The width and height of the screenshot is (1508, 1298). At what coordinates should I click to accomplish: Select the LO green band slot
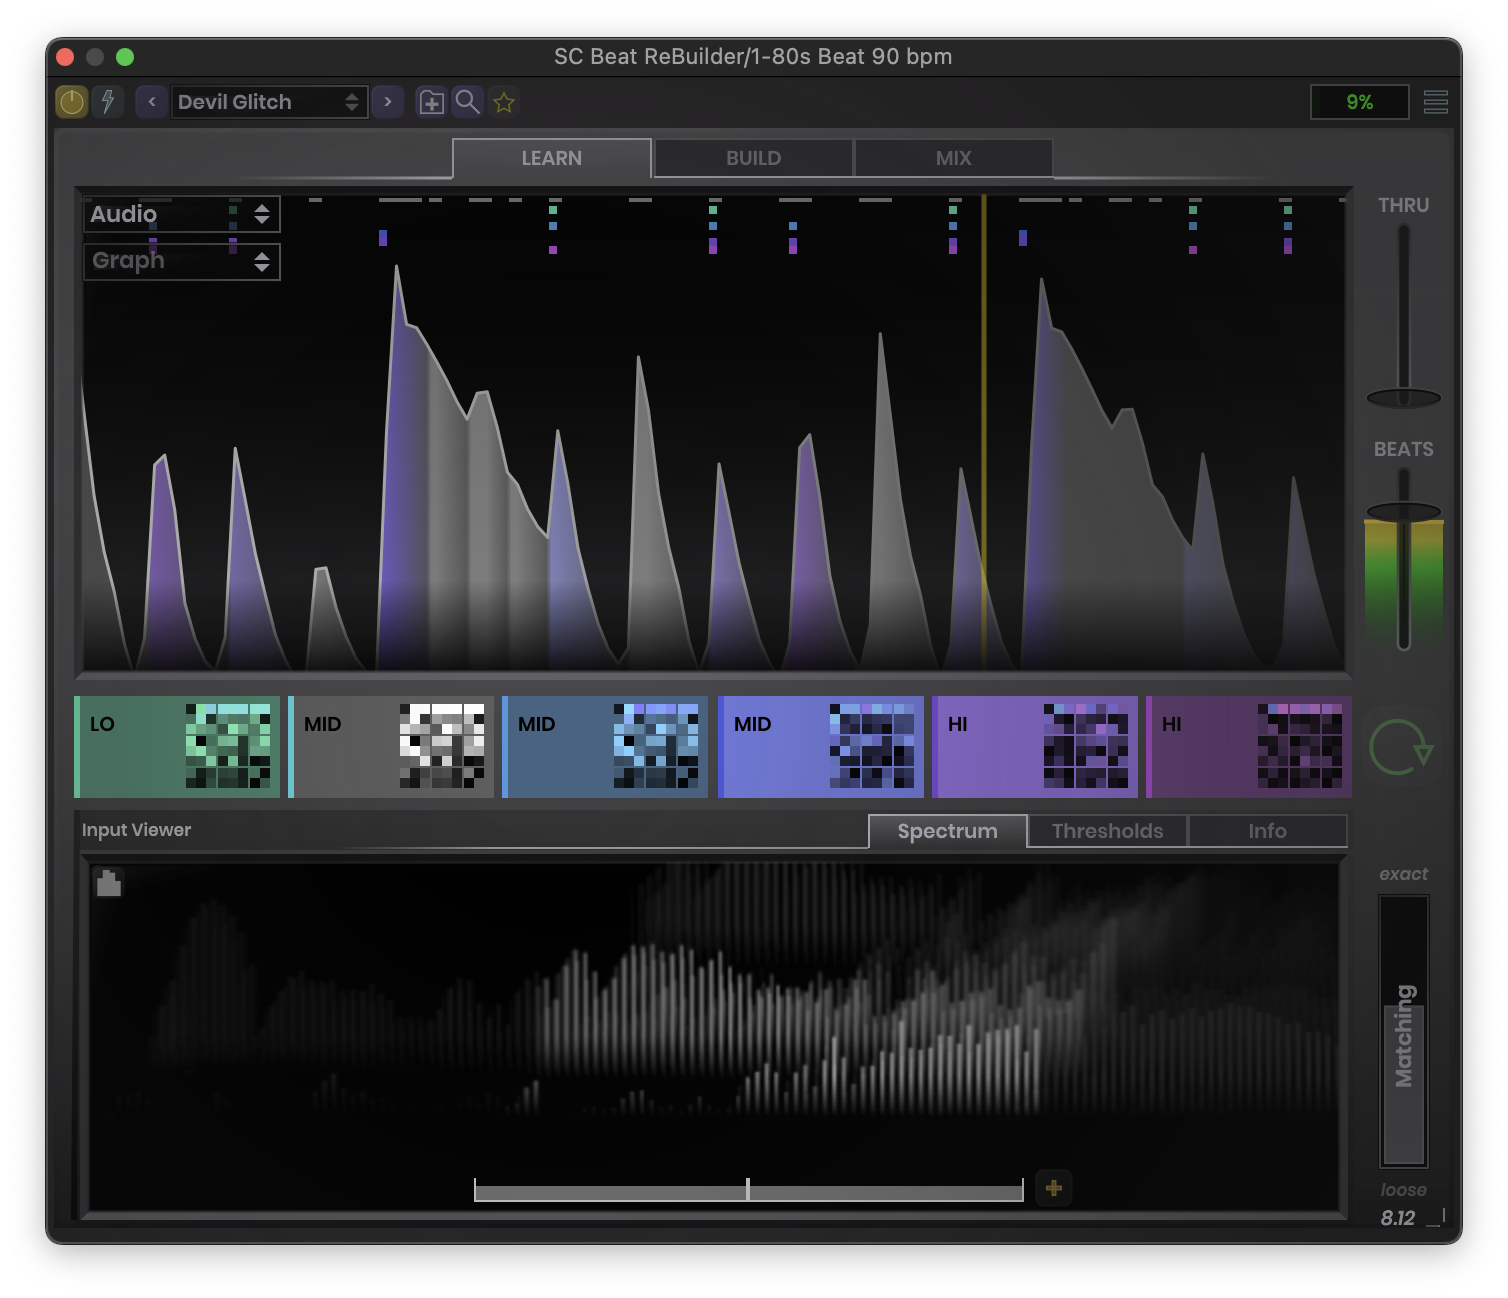tap(177, 747)
